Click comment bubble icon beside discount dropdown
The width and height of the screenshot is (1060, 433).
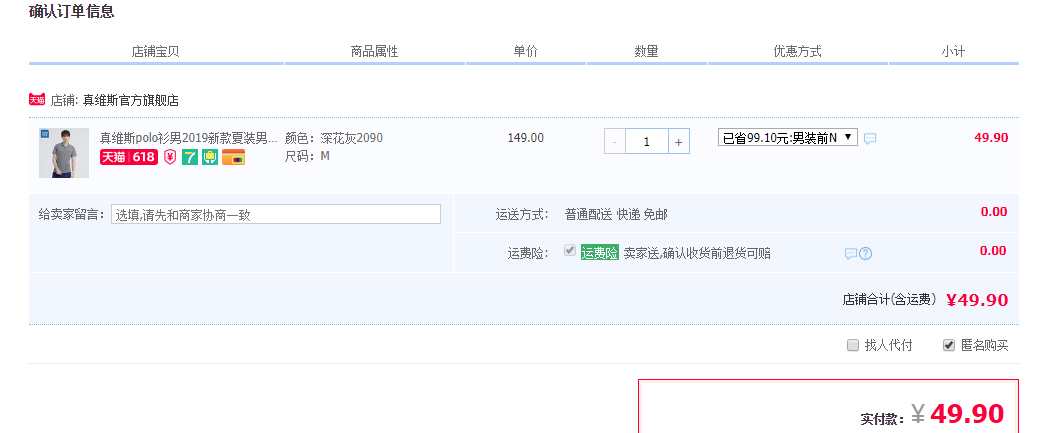point(870,138)
